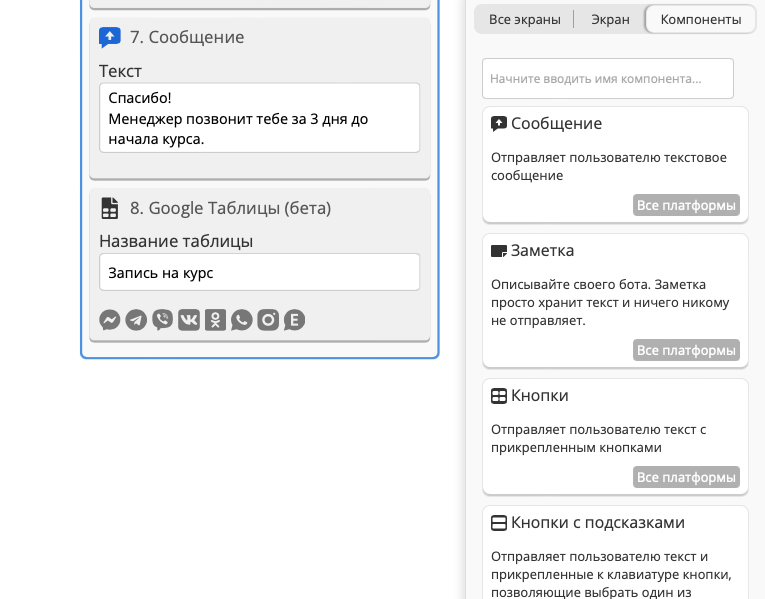Pick the Кнопки с подсказками component title

click(x=598, y=523)
